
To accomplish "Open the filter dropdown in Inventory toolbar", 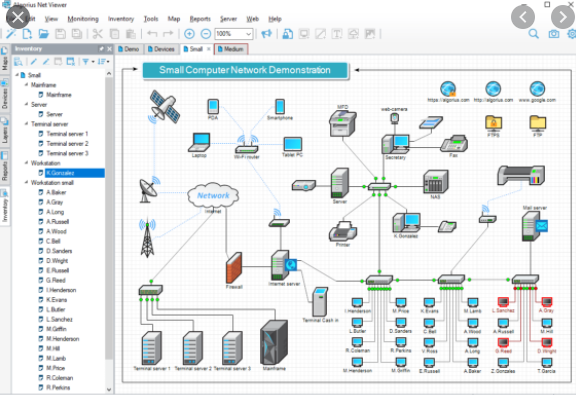I will tap(88, 61).
